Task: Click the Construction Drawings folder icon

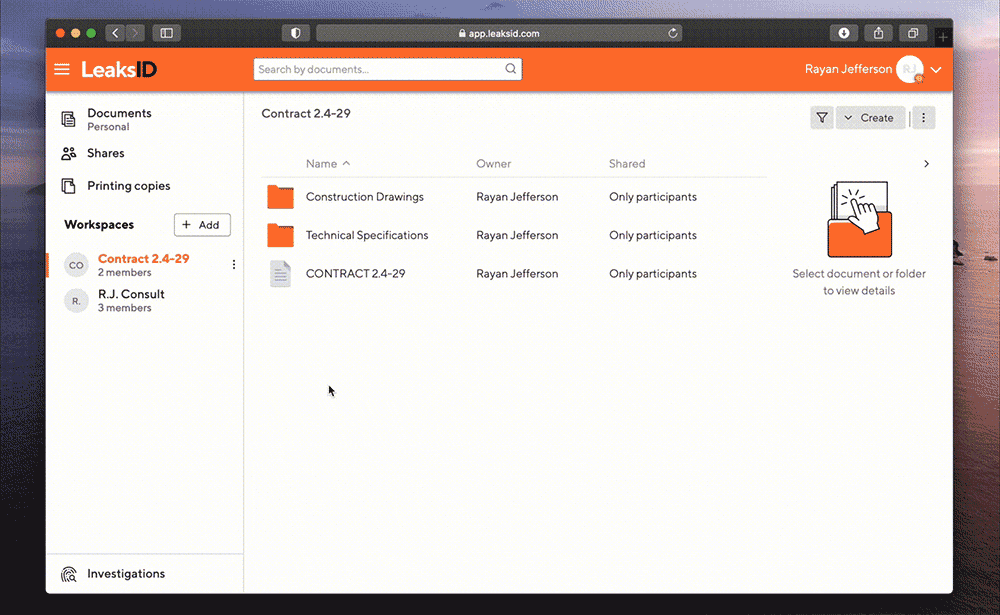Action: pyautogui.click(x=281, y=196)
